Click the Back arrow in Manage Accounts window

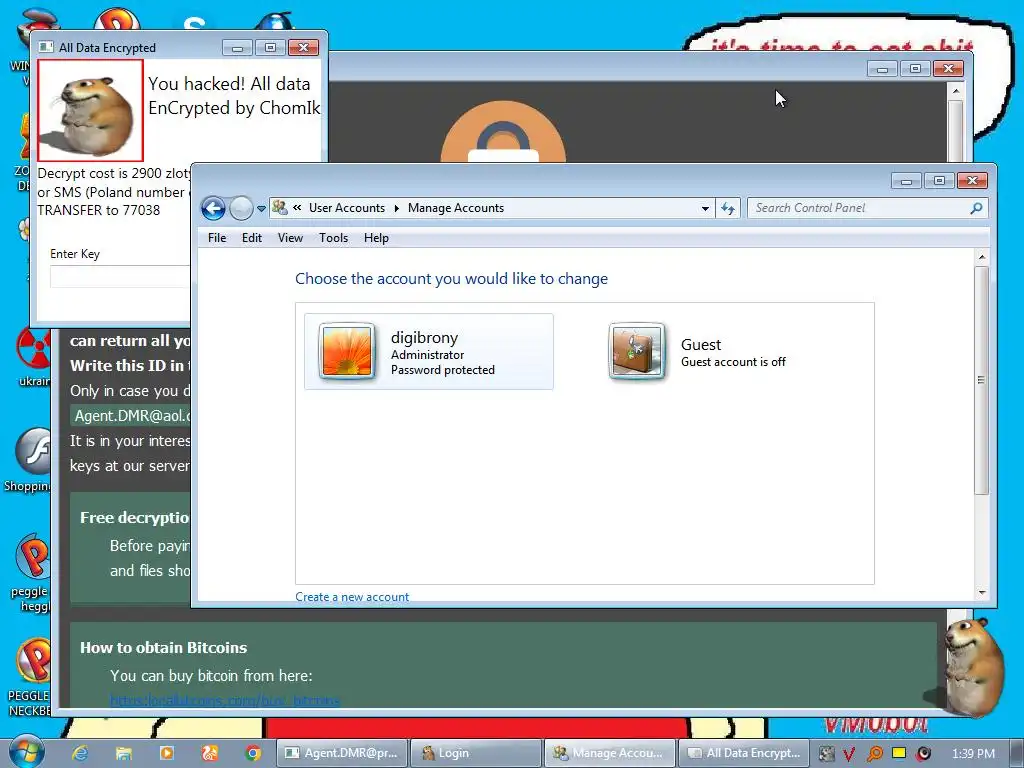pos(213,208)
